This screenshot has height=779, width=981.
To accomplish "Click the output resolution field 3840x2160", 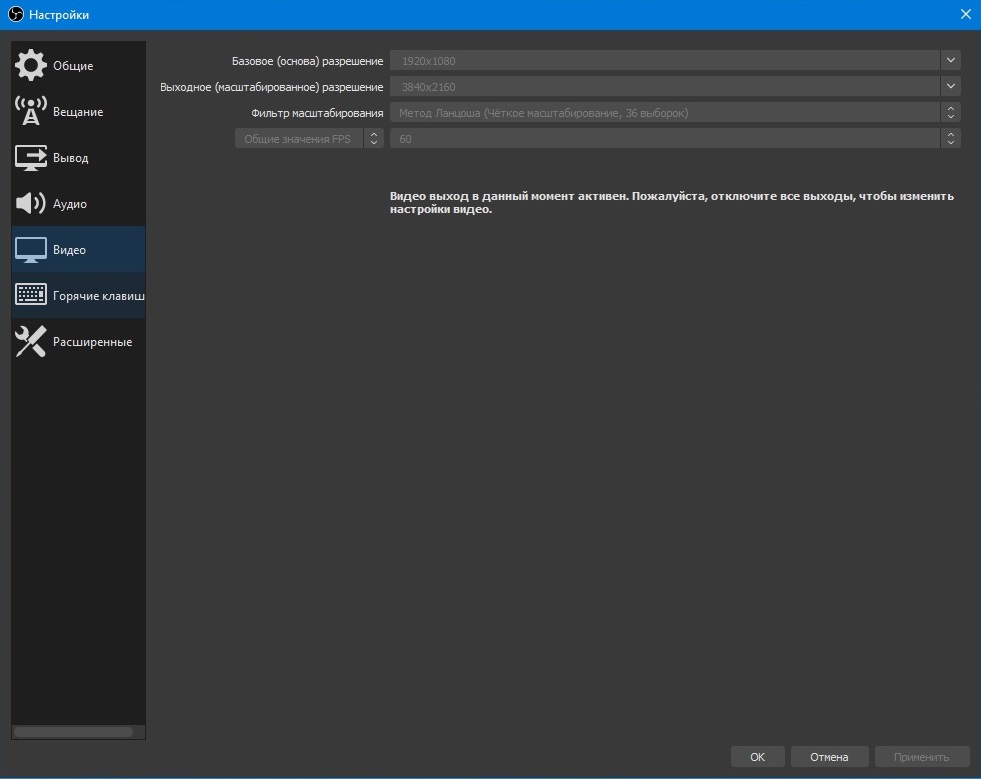I will pyautogui.click(x=665, y=86).
